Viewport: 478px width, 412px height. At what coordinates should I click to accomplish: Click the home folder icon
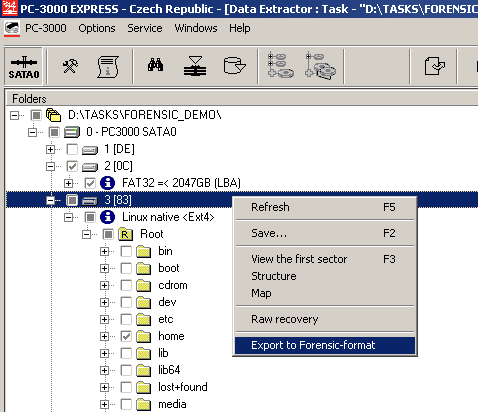[144, 337]
